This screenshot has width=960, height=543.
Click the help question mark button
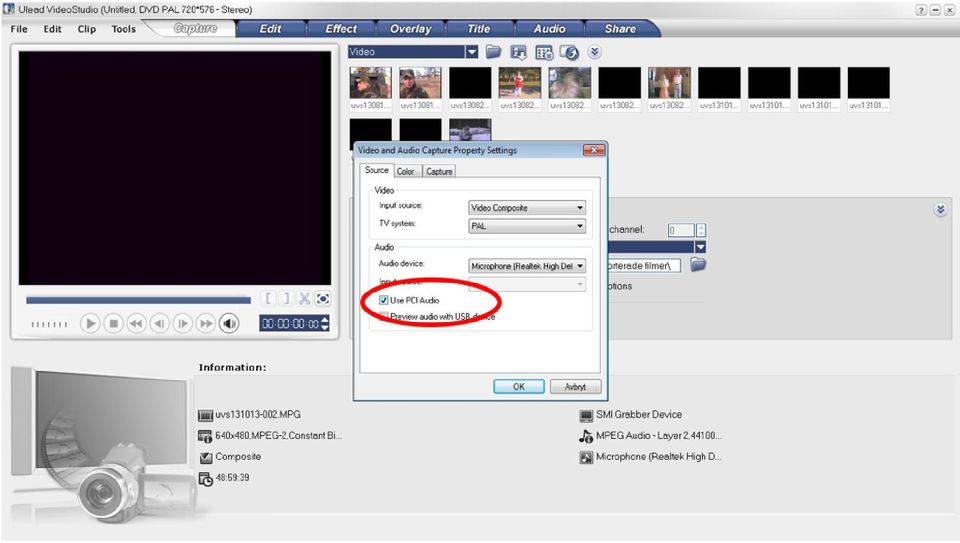[921, 10]
